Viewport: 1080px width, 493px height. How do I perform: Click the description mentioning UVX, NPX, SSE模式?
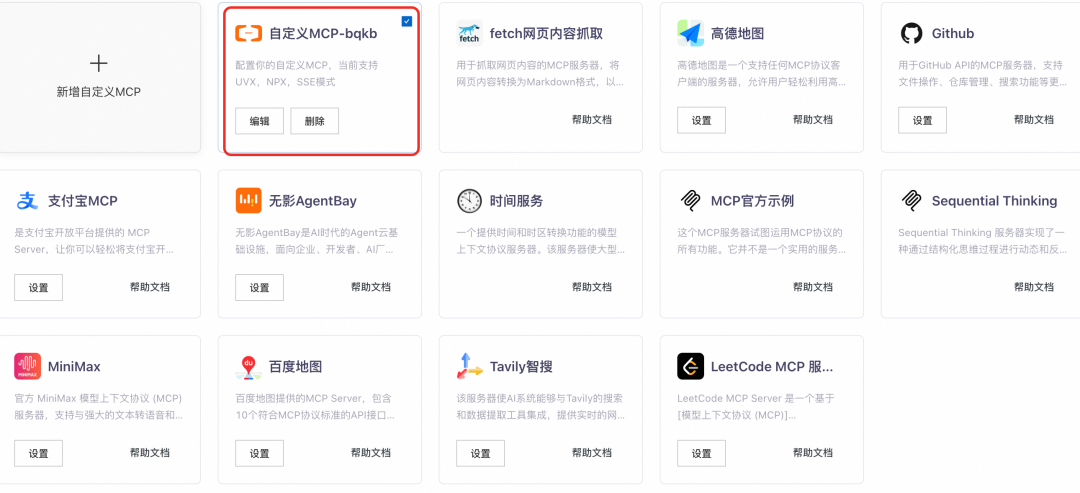[307, 74]
